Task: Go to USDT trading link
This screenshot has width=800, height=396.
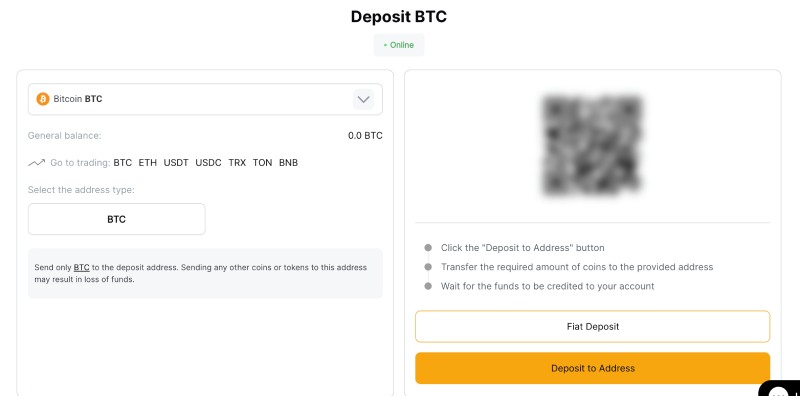Action: 176,163
